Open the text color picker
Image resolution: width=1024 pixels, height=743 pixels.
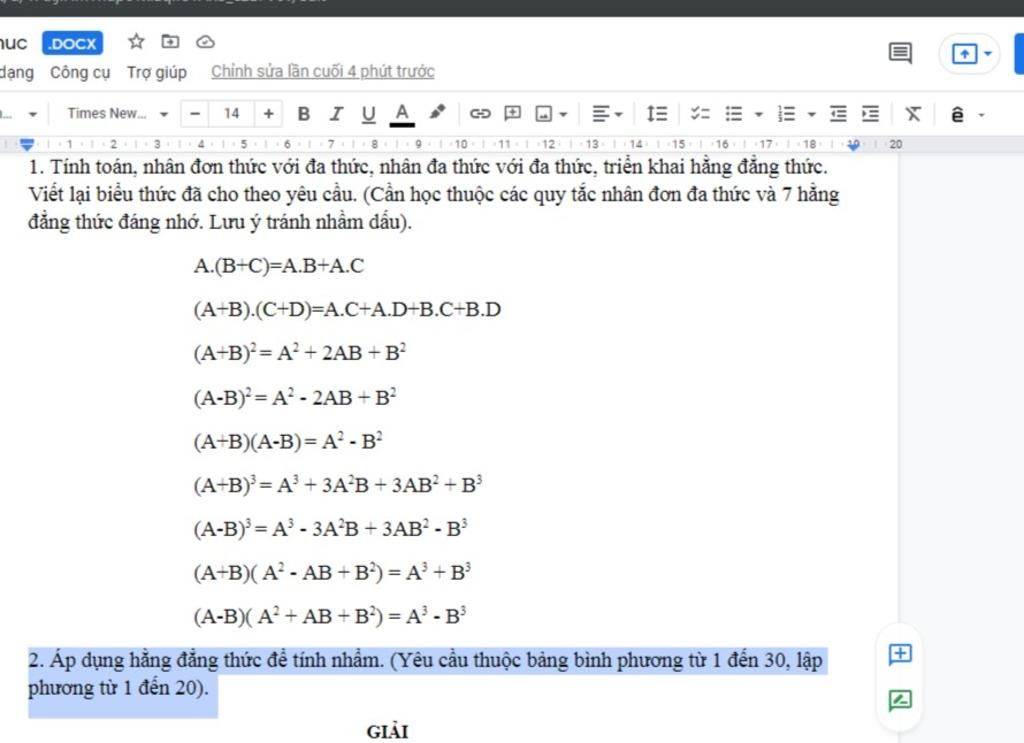coord(402,114)
